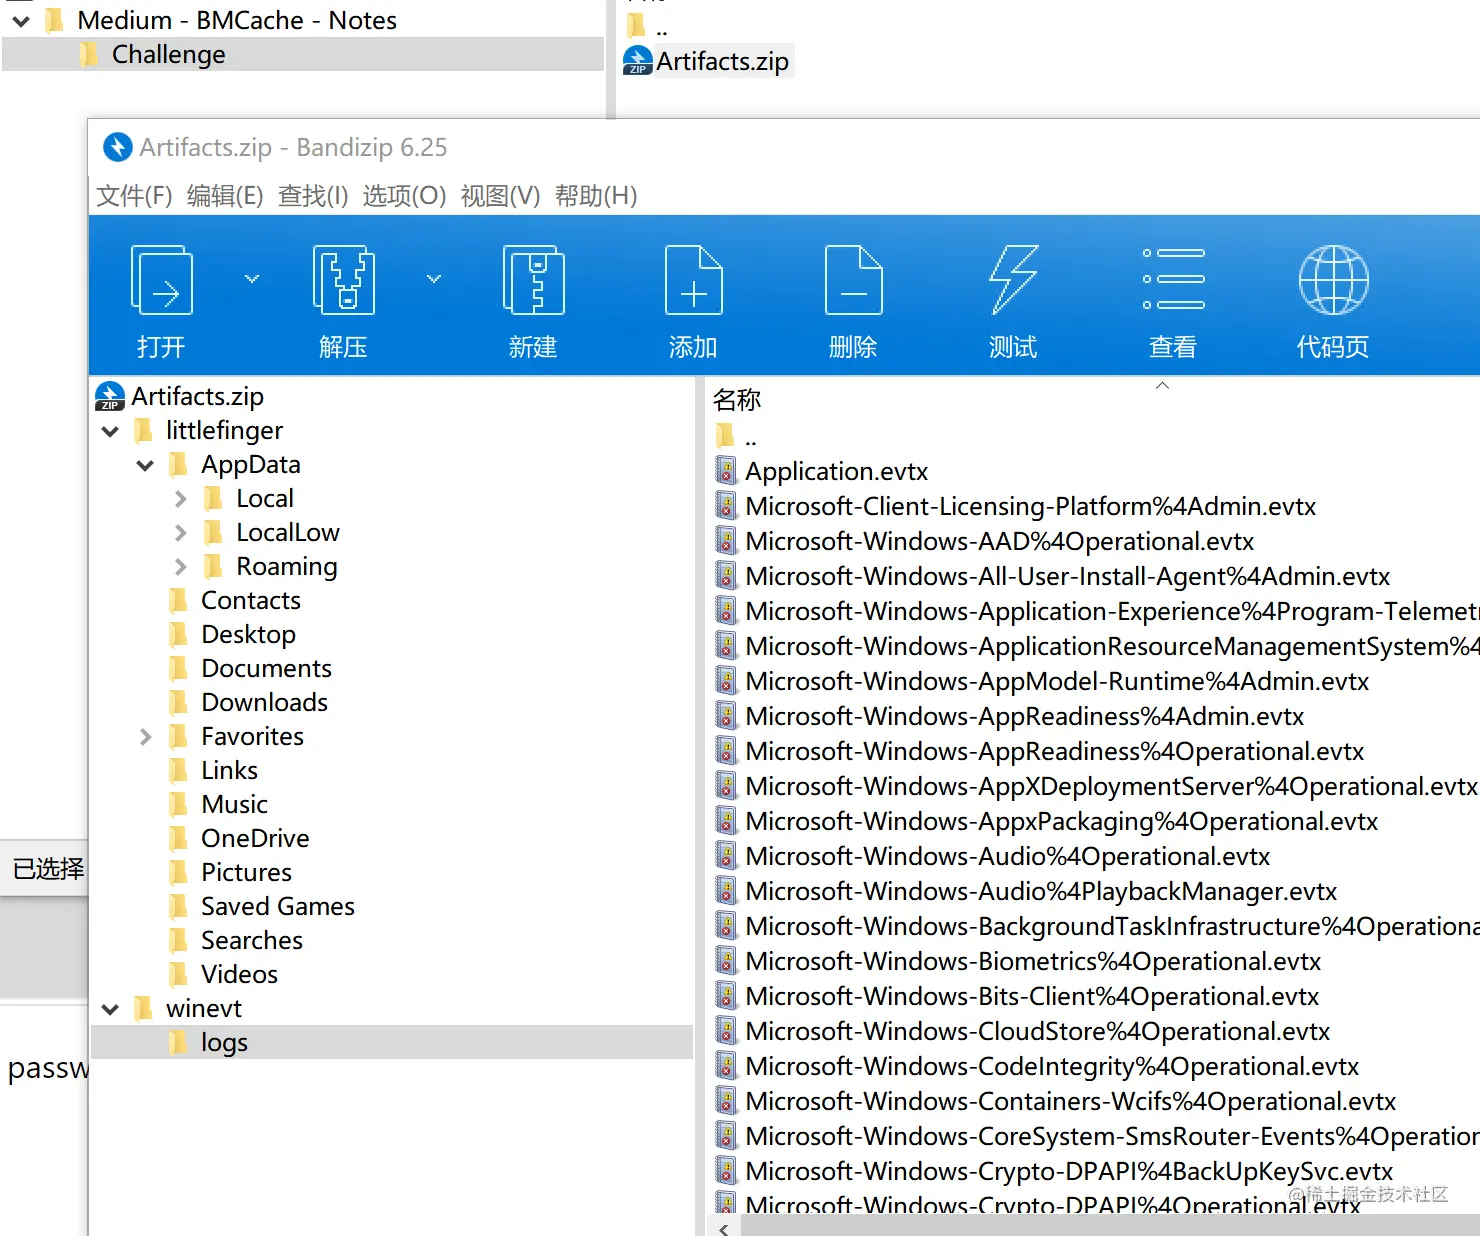Screen dimensions: 1480x1236
Task: Select Microsoft-Windows-AppxPackaging%4Operational.evtx
Action: click(1061, 821)
